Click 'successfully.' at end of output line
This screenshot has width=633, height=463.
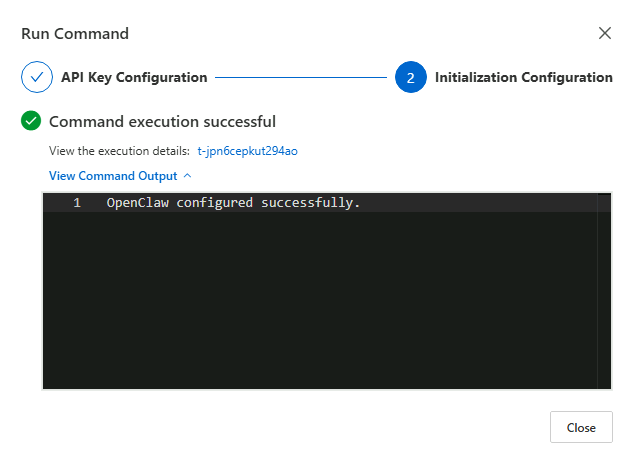310,203
